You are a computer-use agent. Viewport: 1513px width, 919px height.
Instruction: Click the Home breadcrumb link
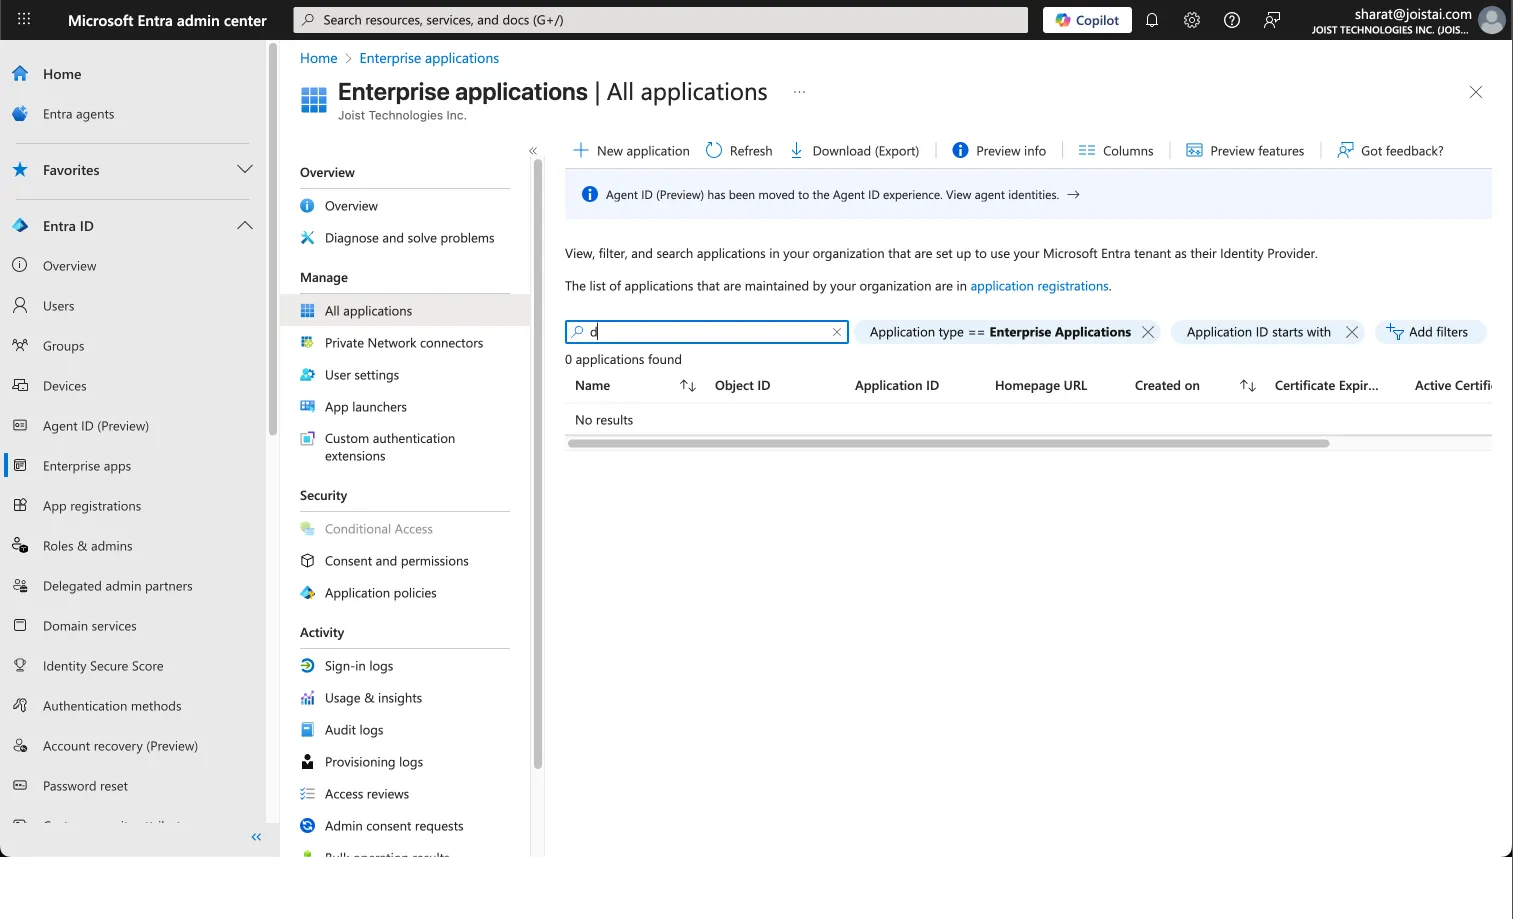click(318, 58)
